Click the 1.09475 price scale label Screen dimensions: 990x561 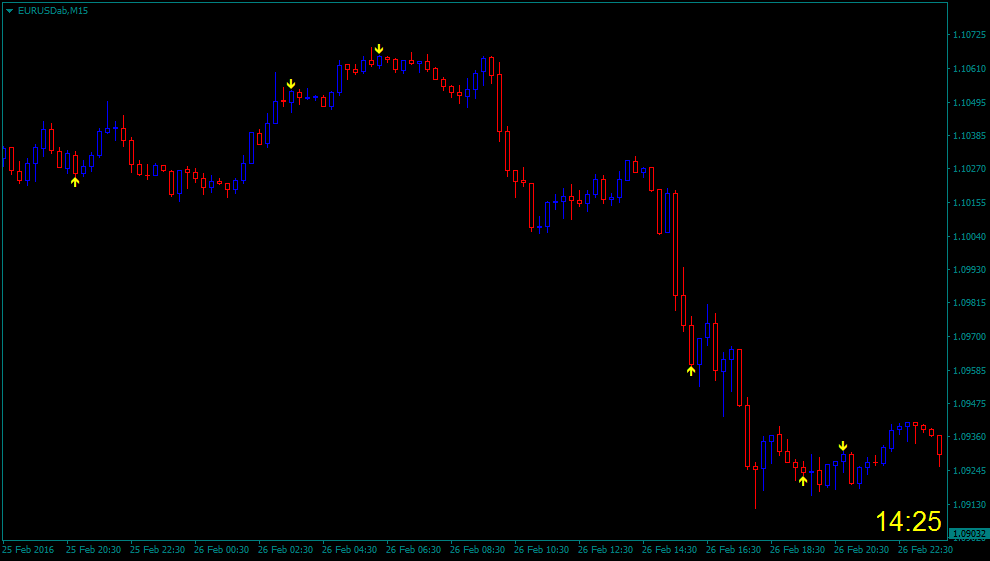[x=969, y=403]
